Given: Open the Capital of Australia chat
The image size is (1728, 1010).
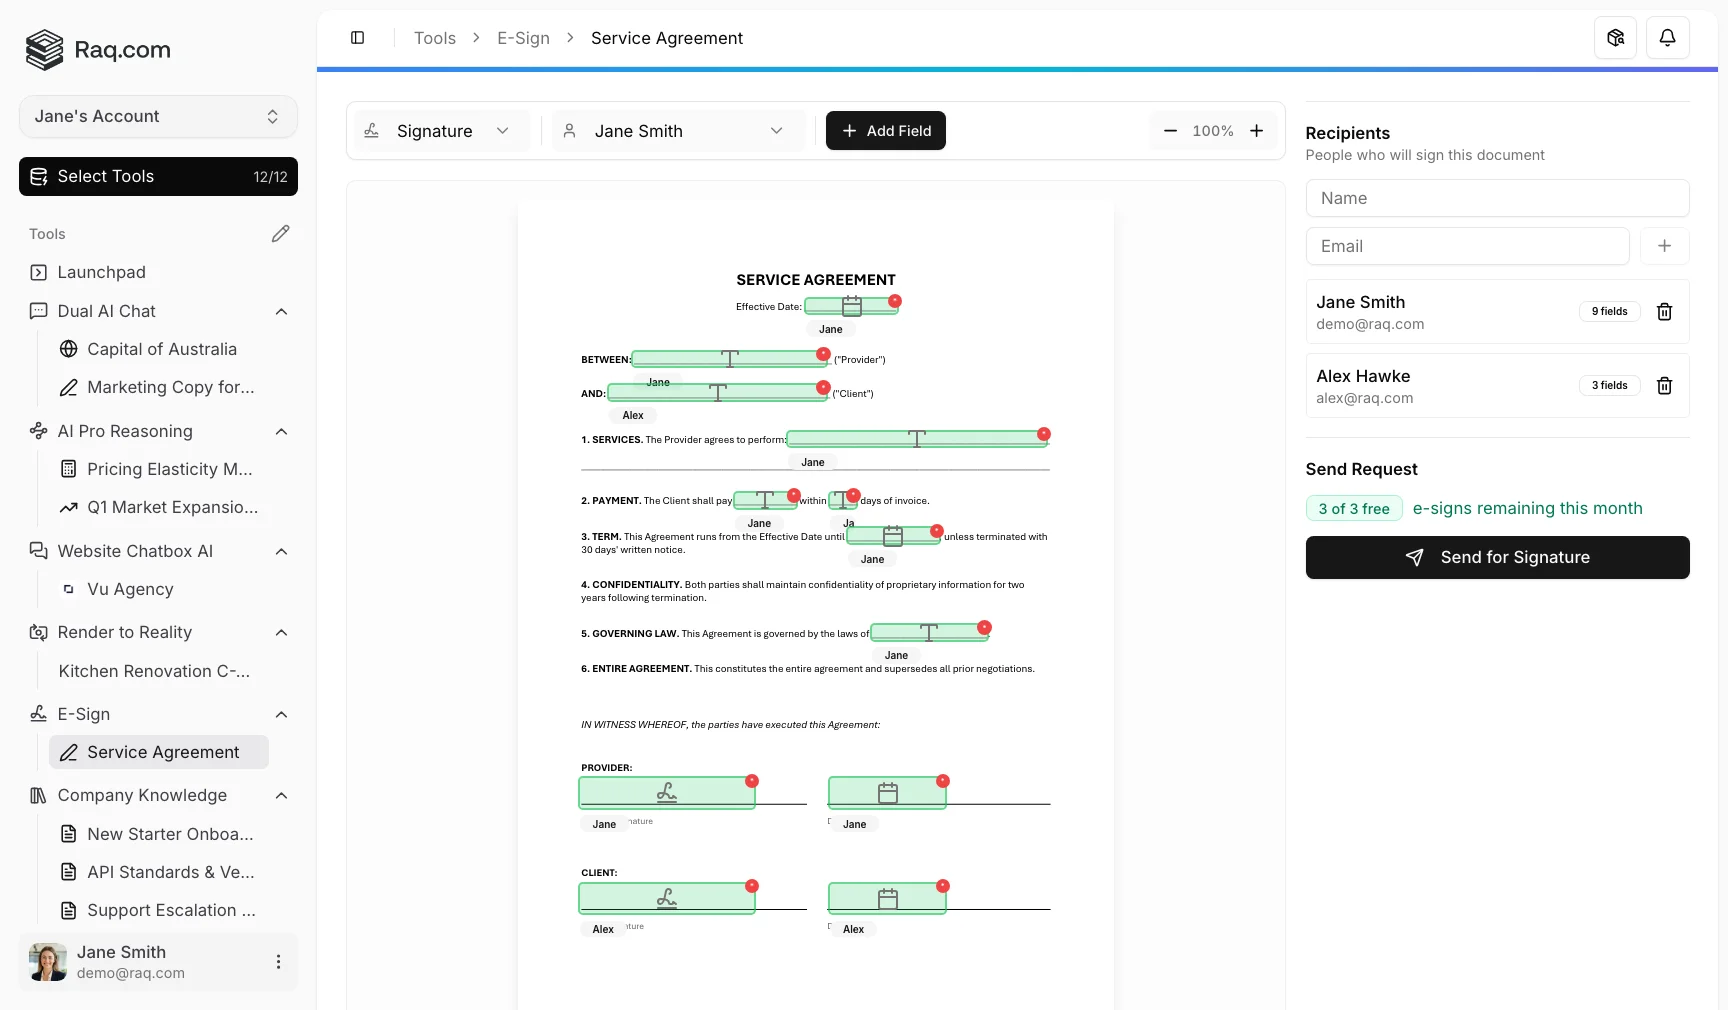Looking at the screenshot, I should click(x=161, y=349).
